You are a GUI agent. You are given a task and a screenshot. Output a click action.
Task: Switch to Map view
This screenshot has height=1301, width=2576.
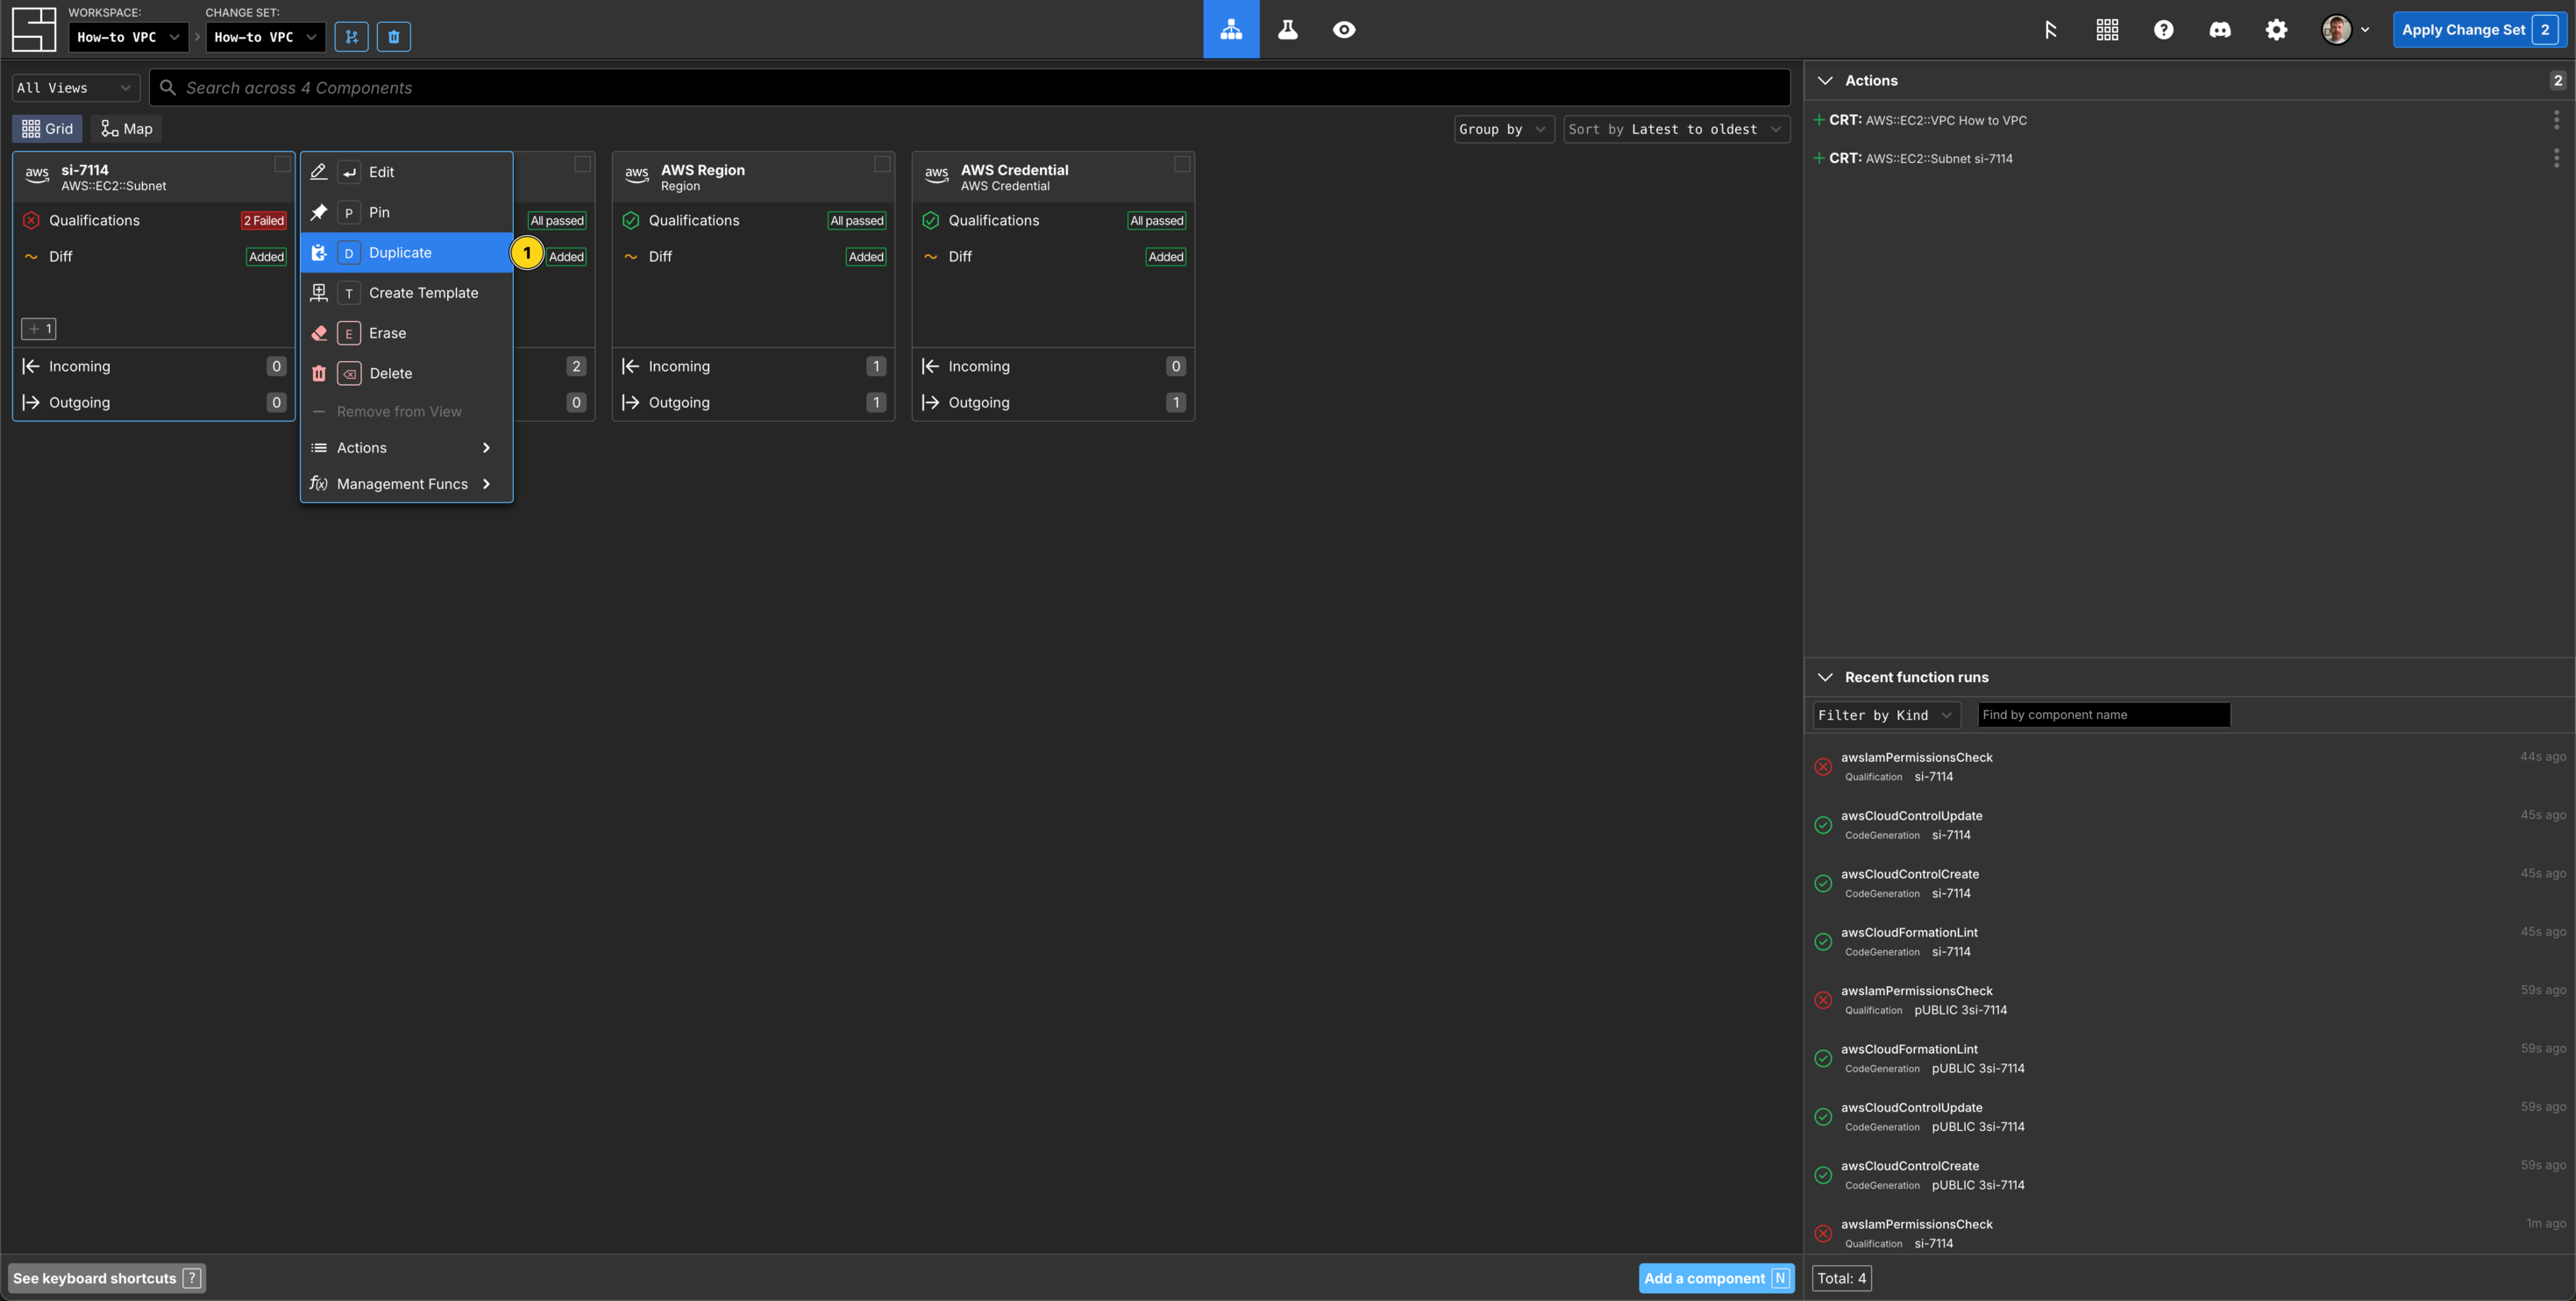(x=127, y=129)
